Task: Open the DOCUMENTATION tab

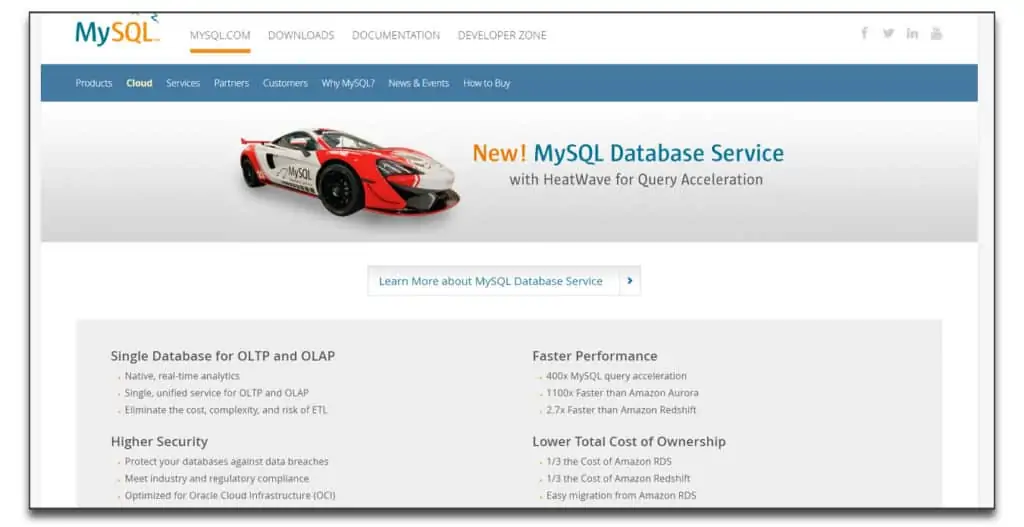Action: click(396, 35)
